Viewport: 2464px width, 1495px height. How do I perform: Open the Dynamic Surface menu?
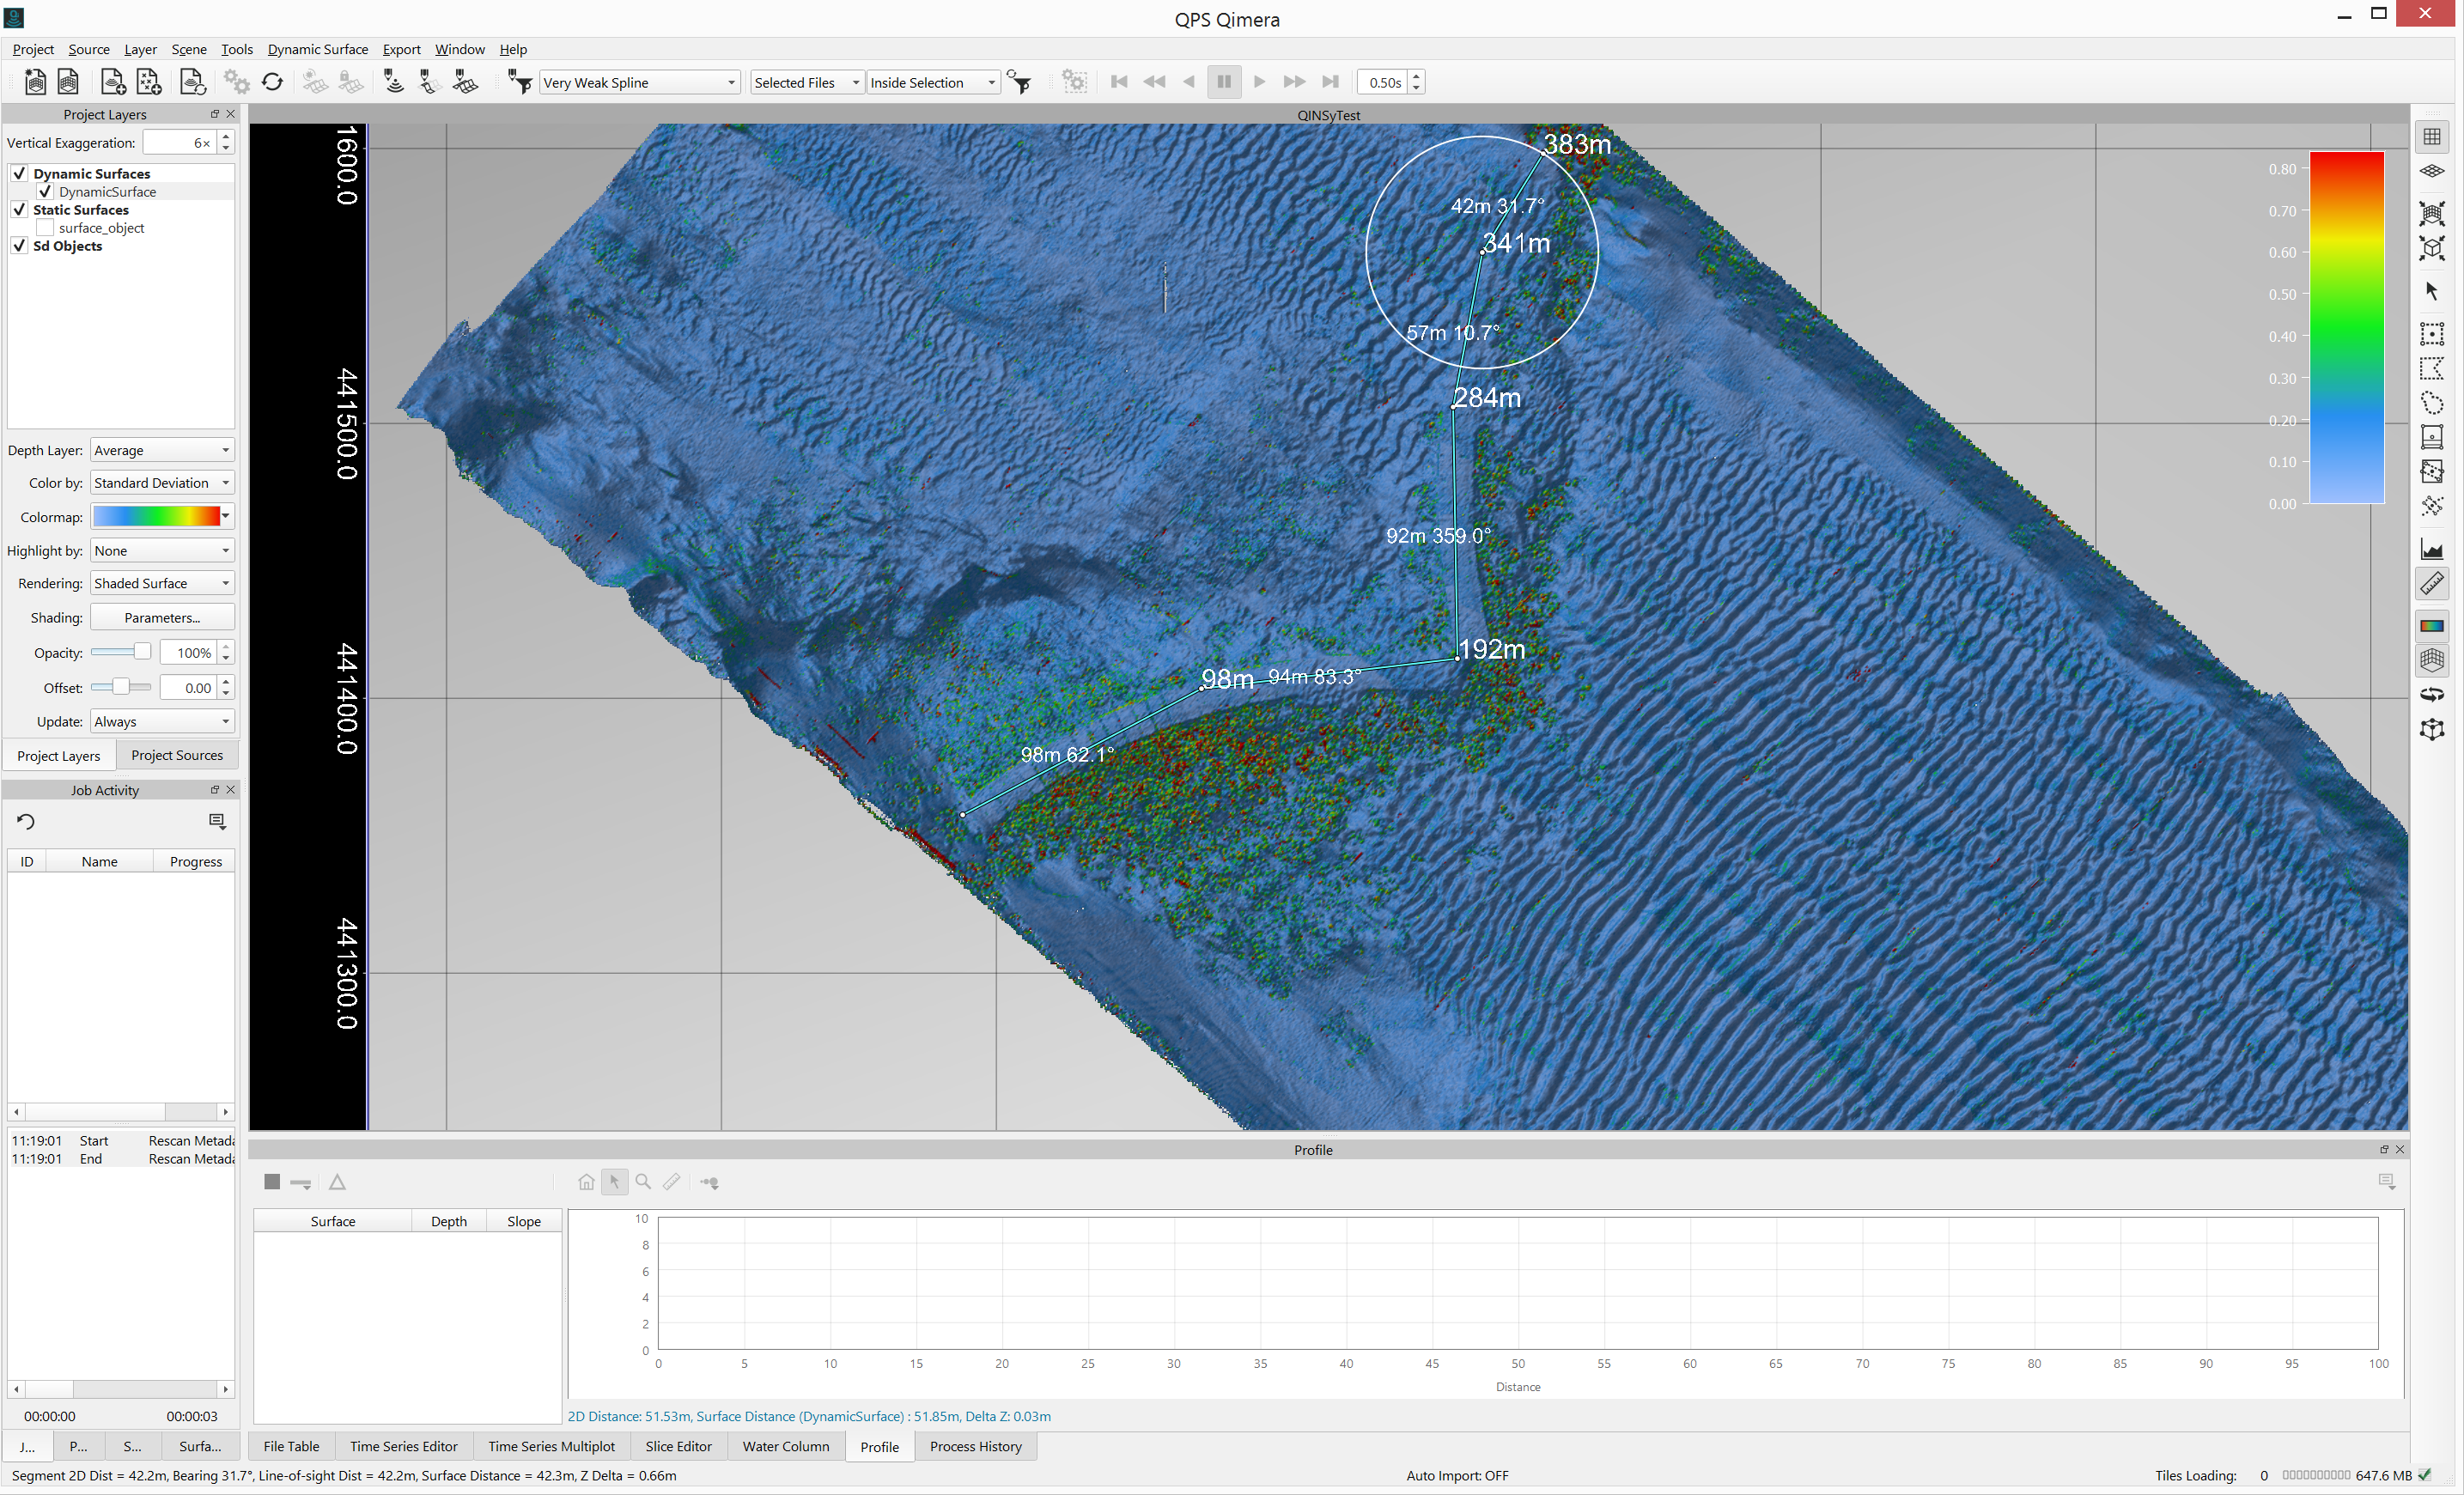(x=317, y=49)
